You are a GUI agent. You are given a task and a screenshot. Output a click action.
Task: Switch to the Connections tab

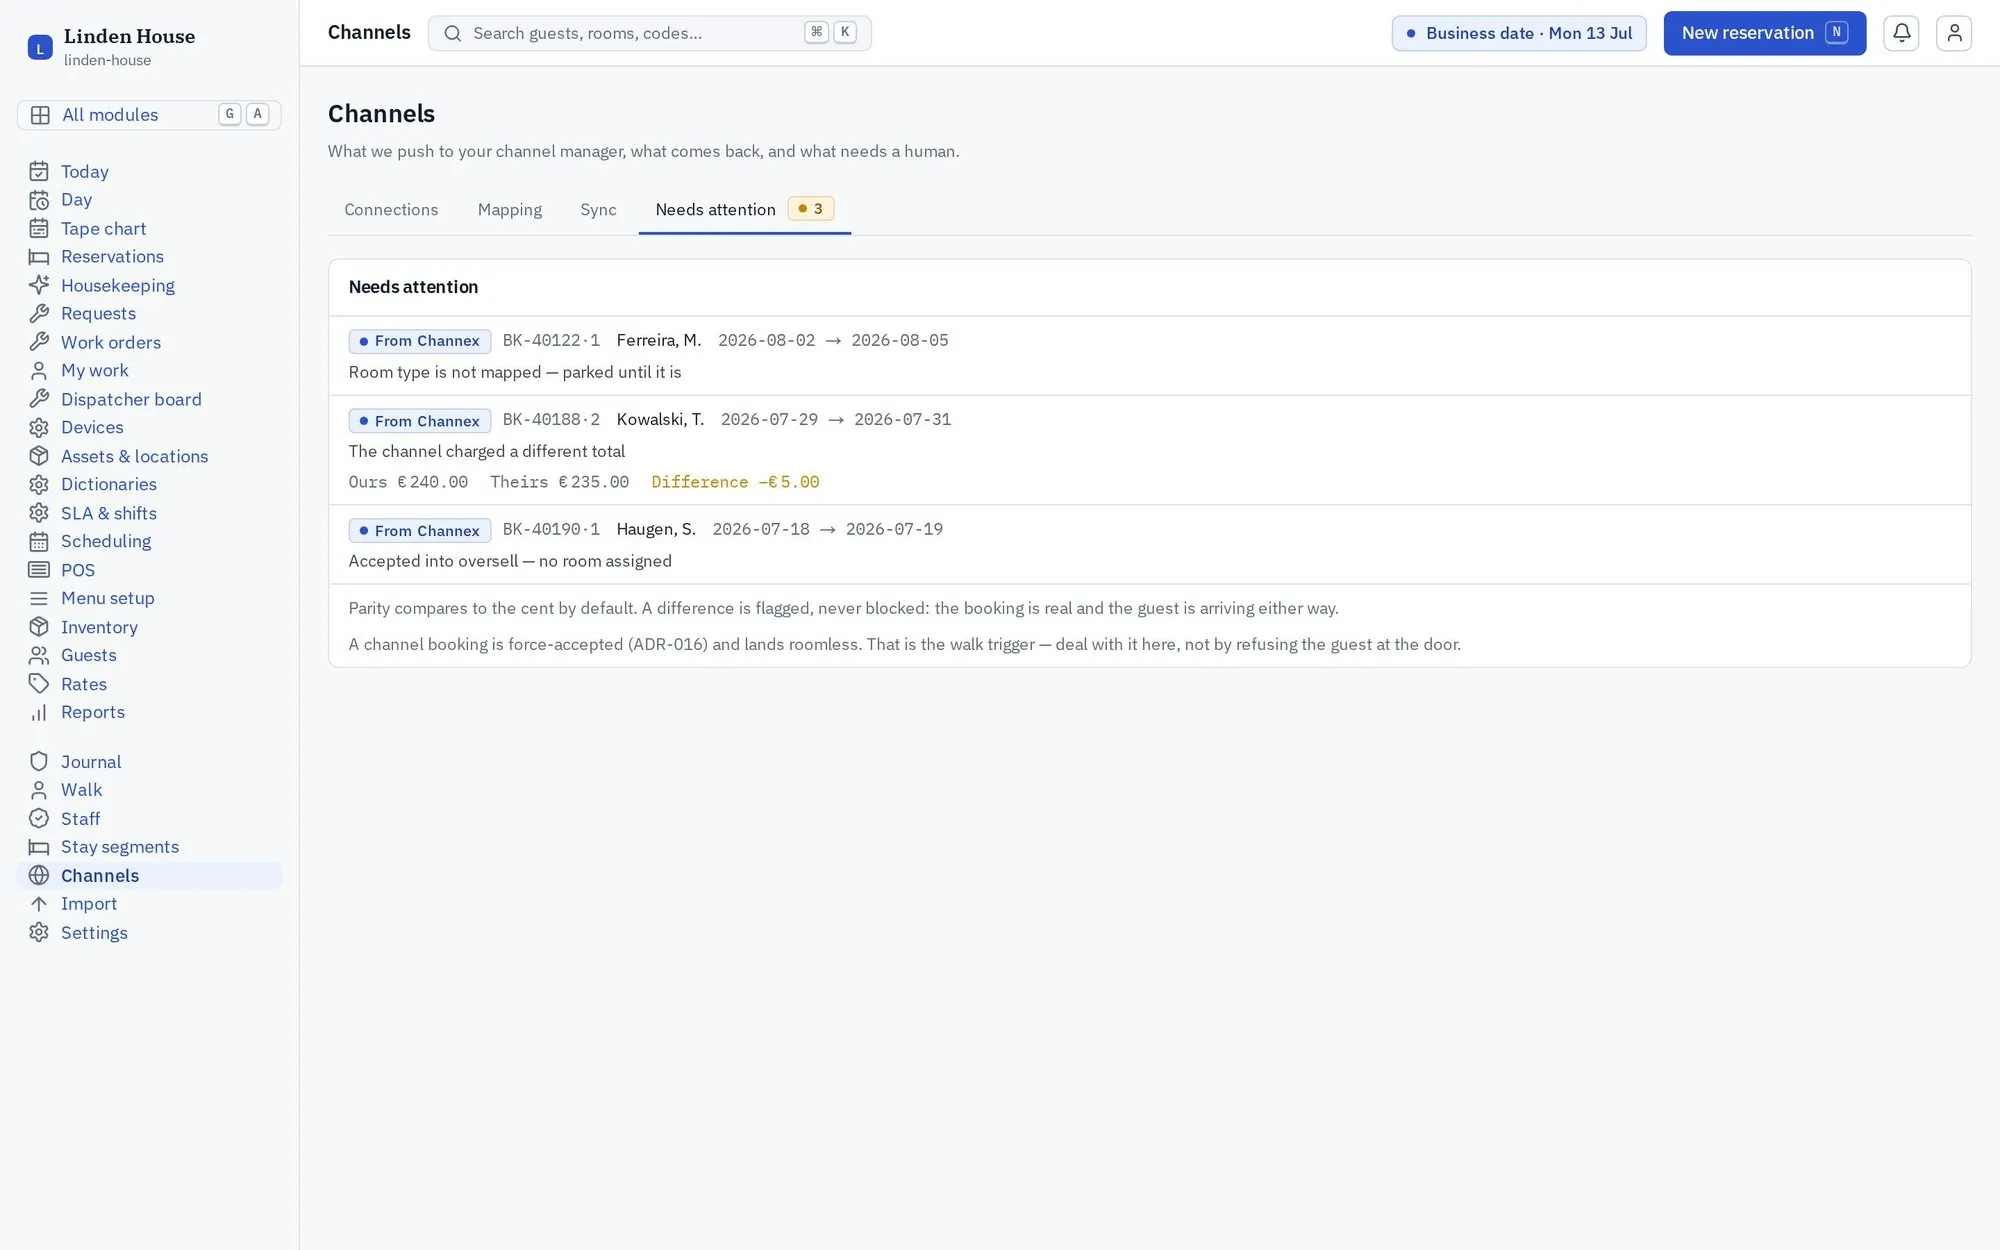tap(391, 210)
